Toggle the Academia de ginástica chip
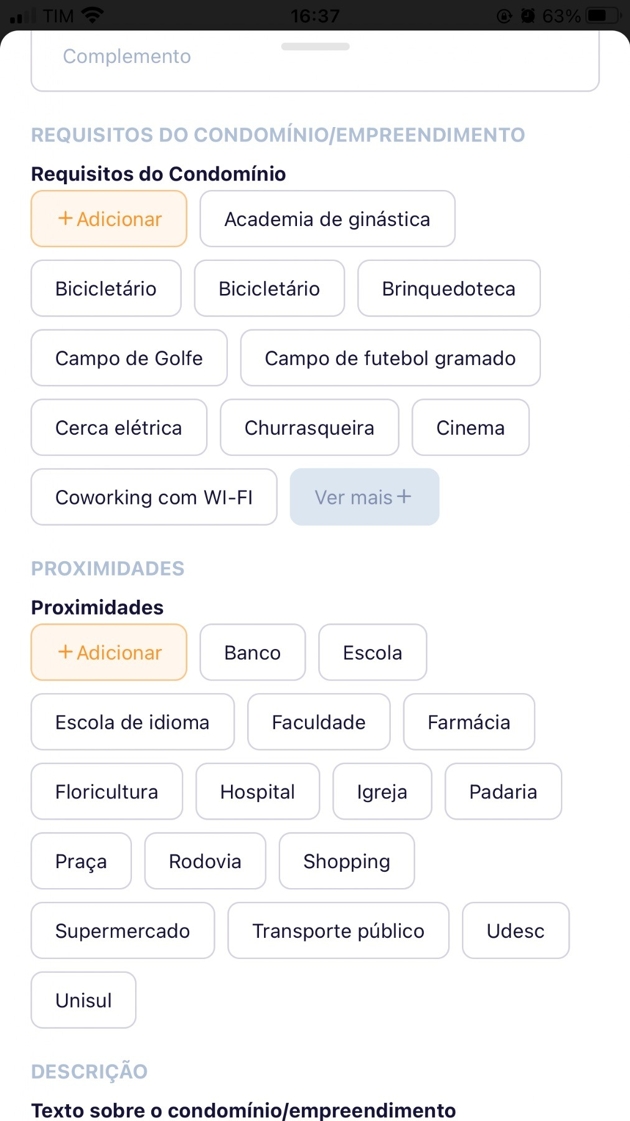 point(327,219)
